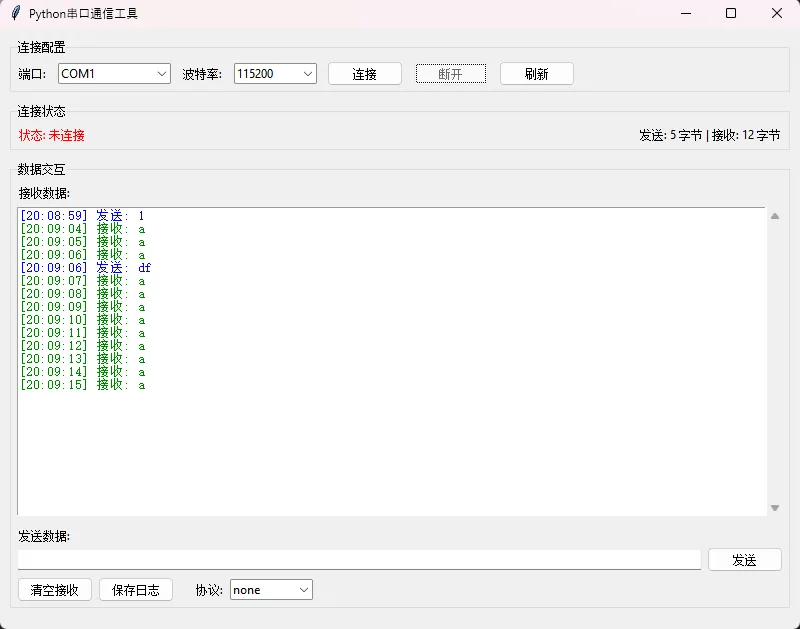The height and width of the screenshot is (629, 800).
Task: Click the 连接 button
Action: click(x=364, y=74)
